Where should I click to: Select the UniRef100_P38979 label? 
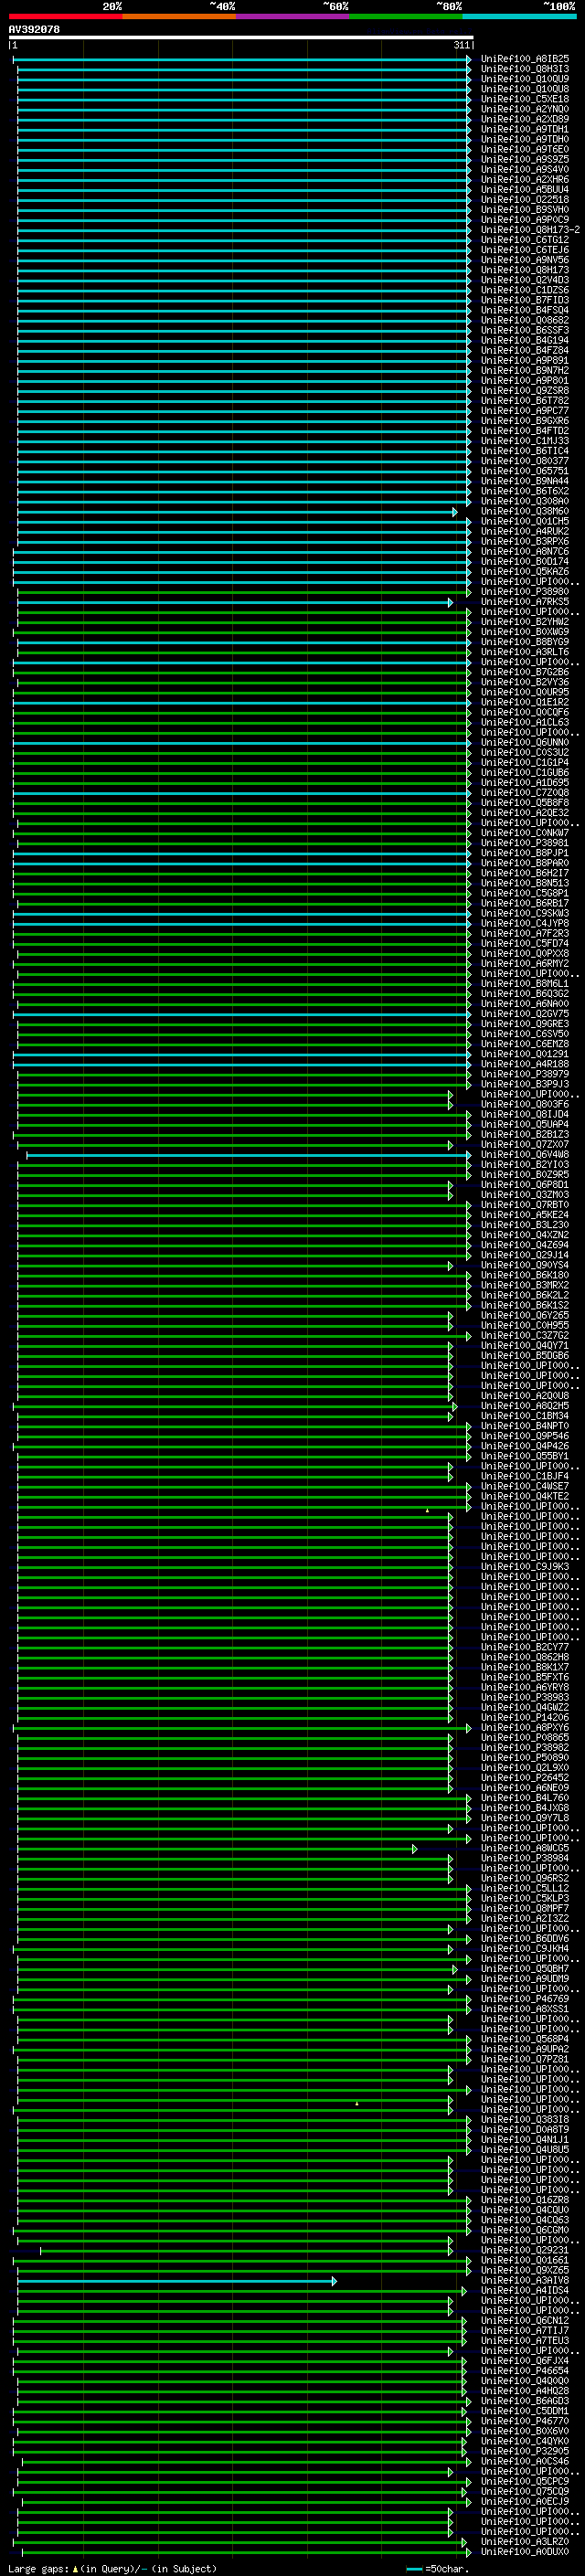tap(525, 1074)
